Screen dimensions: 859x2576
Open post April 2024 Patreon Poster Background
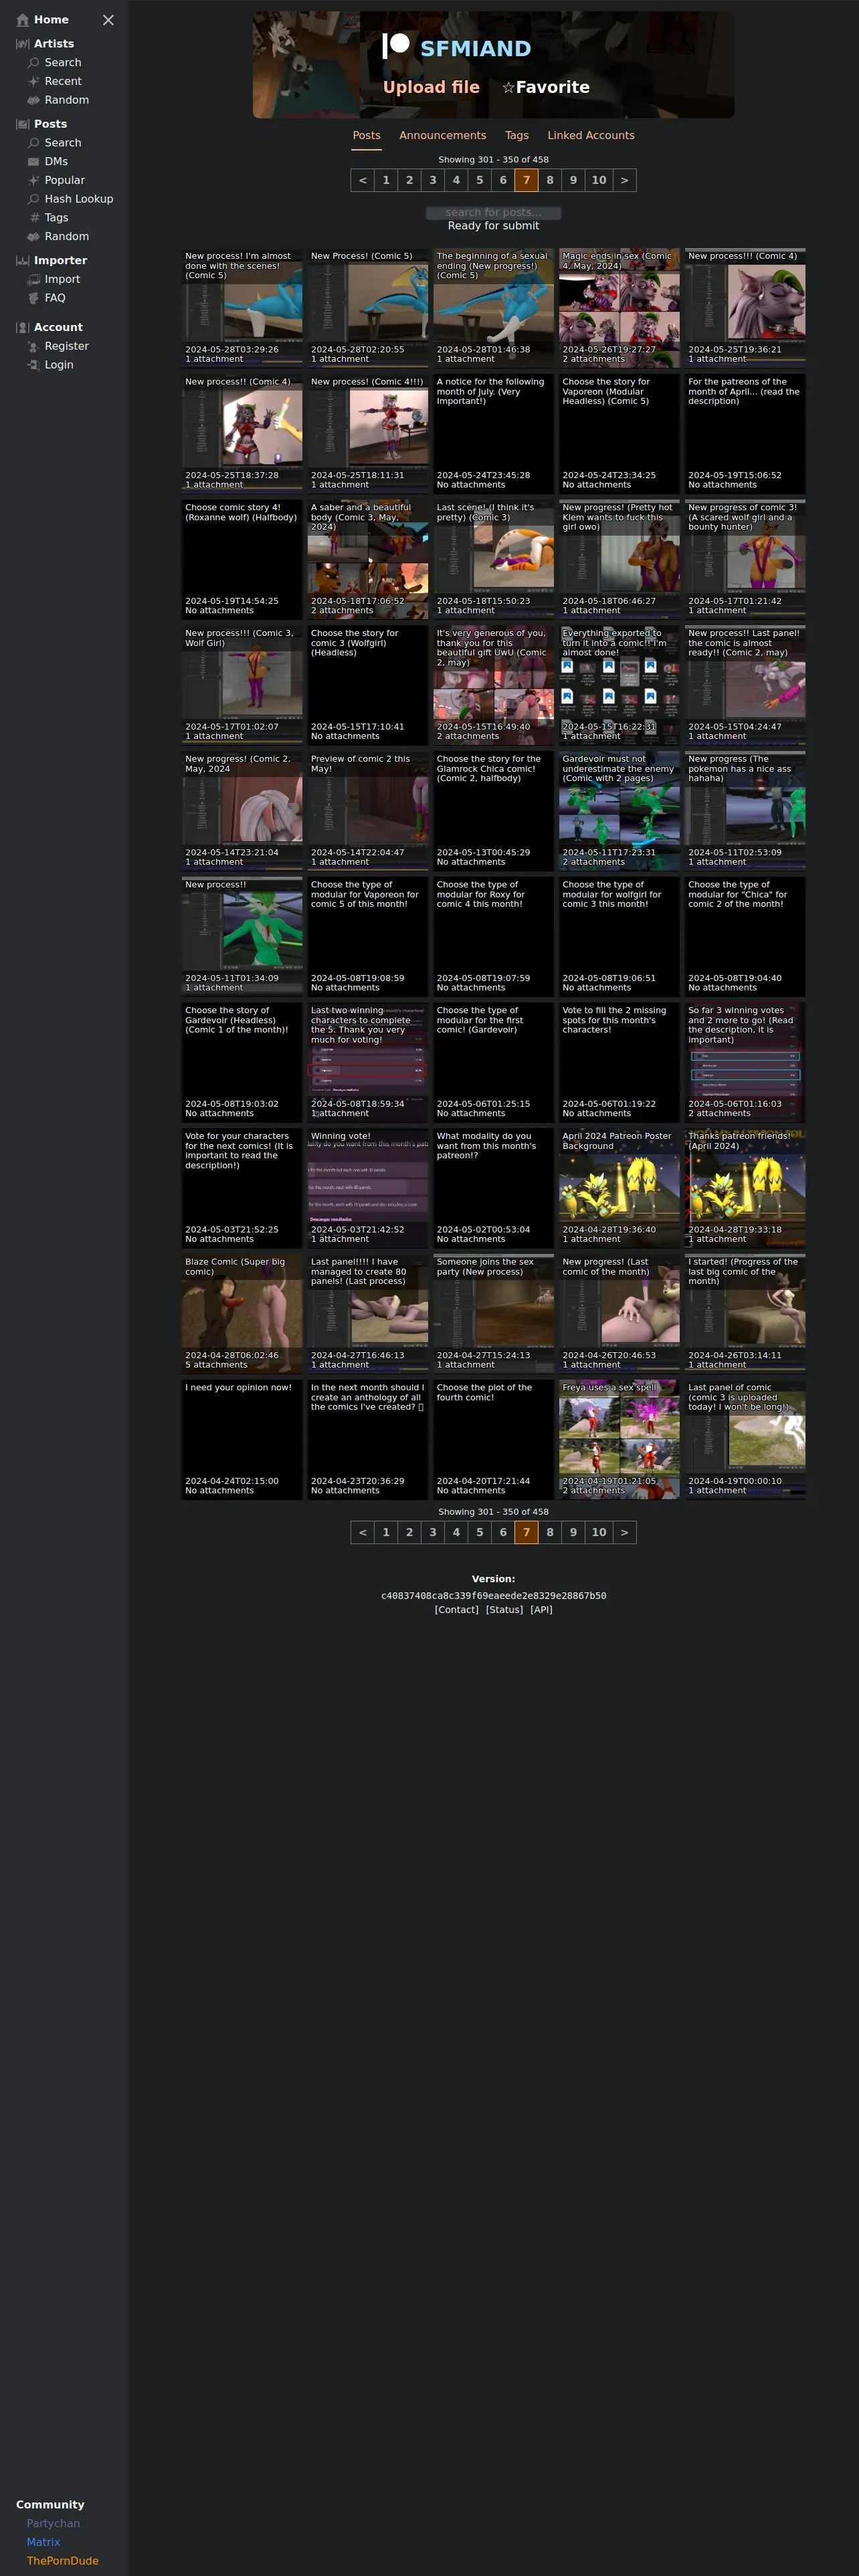coord(619,1188)
